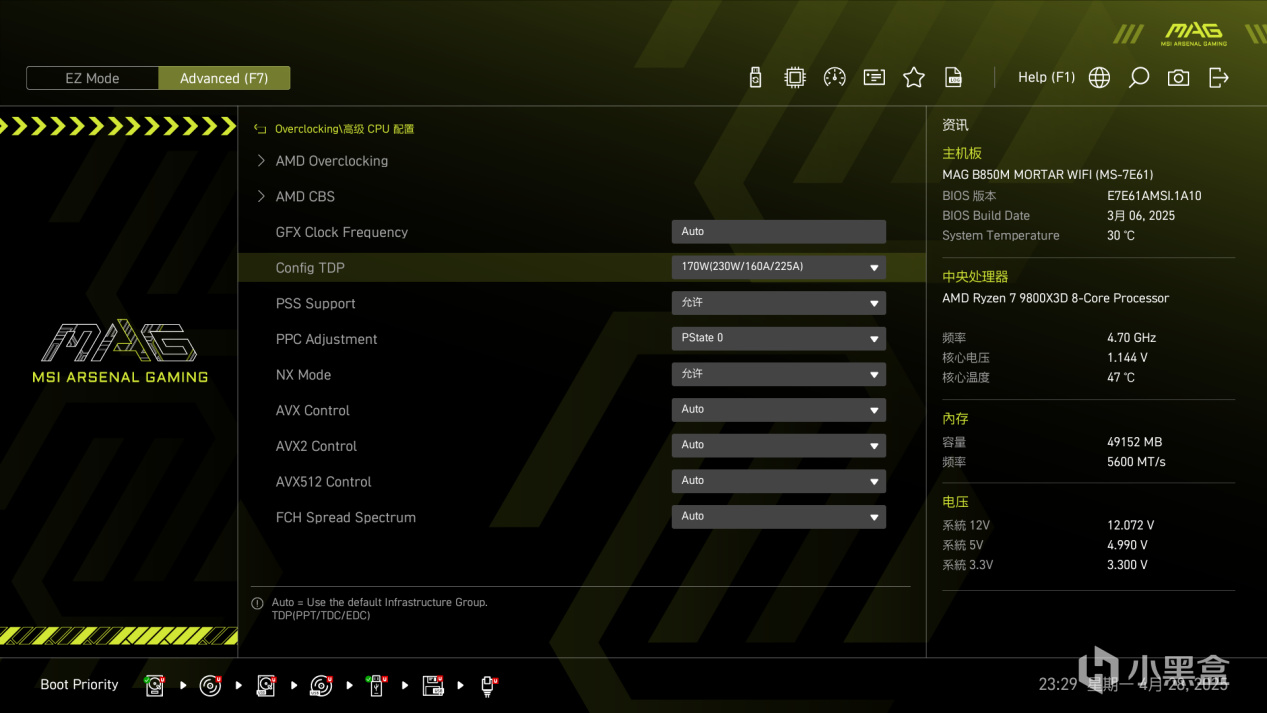Click the 3.300 V system voltage value

pos(1127,565)
